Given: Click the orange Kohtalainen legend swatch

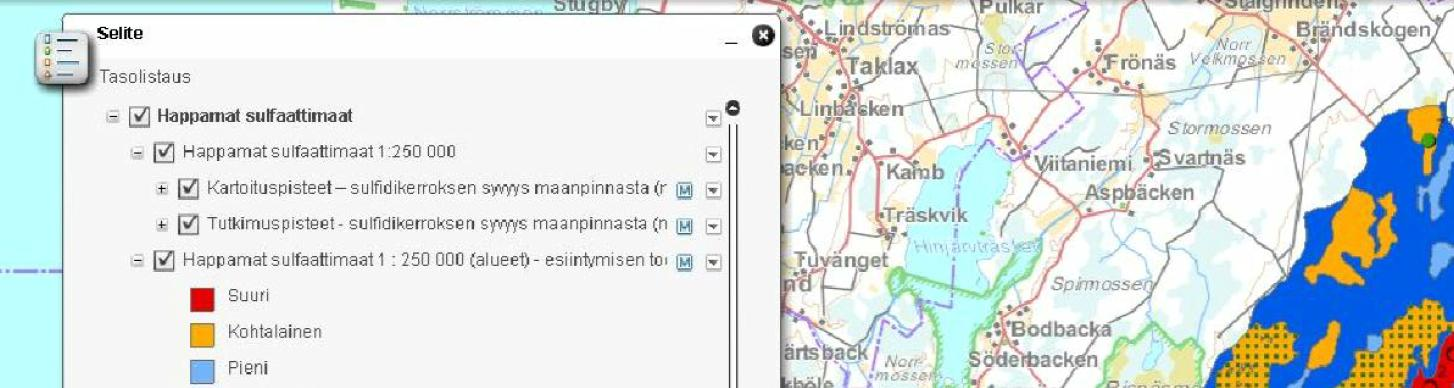Looking at the screenshot, I should click(203, 334).
